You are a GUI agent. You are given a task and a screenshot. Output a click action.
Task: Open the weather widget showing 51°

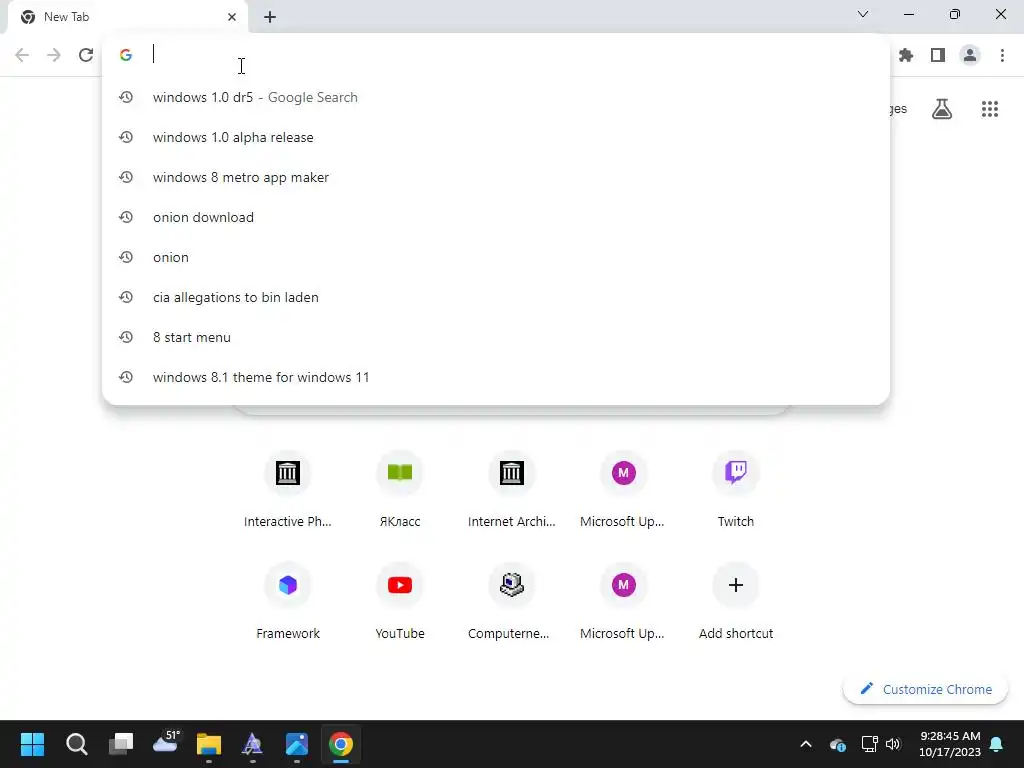click(x=165, y=744)
